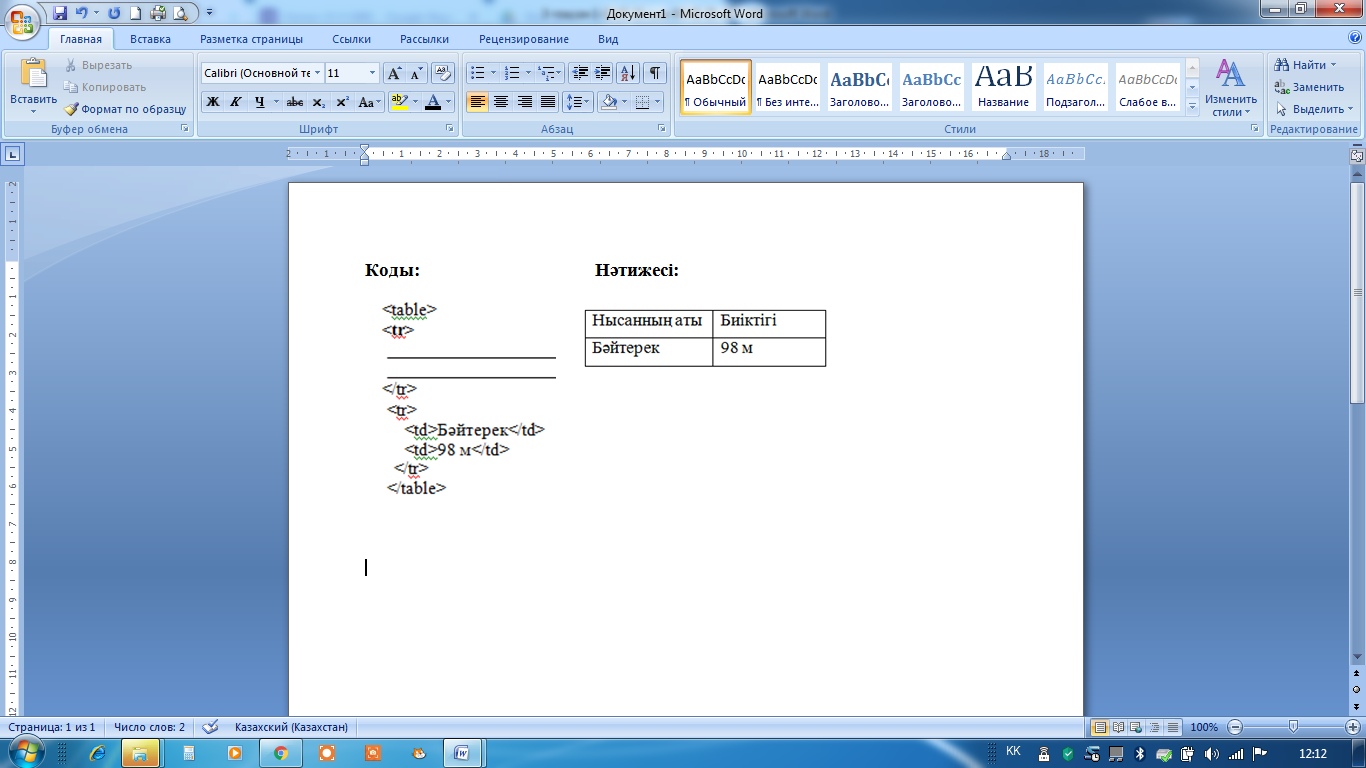Open the Вставка tab
Viewport: 1366px width, 768px height.
click(150, 39)
